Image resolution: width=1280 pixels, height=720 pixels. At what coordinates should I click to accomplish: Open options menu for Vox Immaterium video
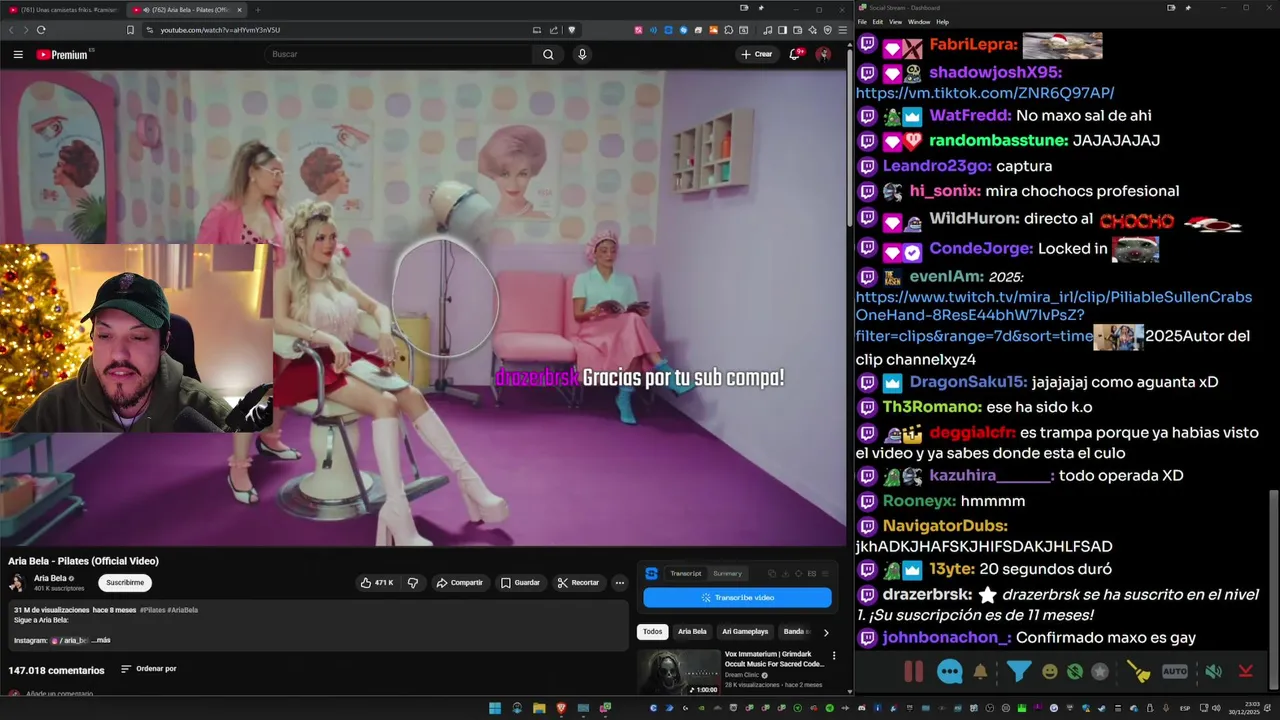click(x=834, y=656)
